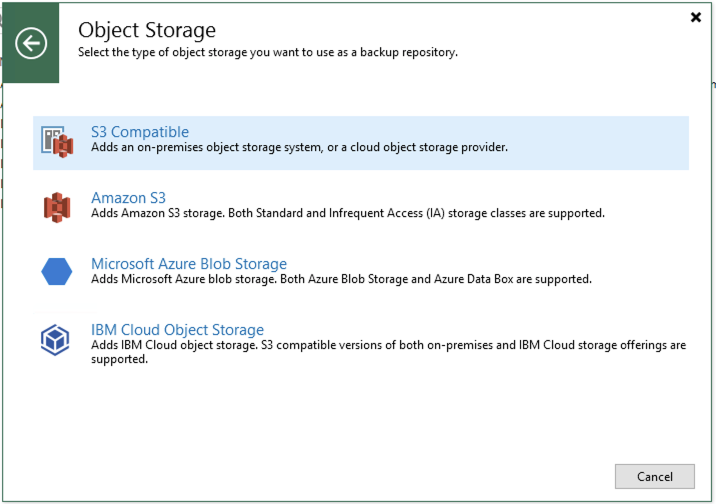The width and height of the screenshot is (716, 504).
Task: Click the Object Storage dialog heading
Action: tap(147, 31)
